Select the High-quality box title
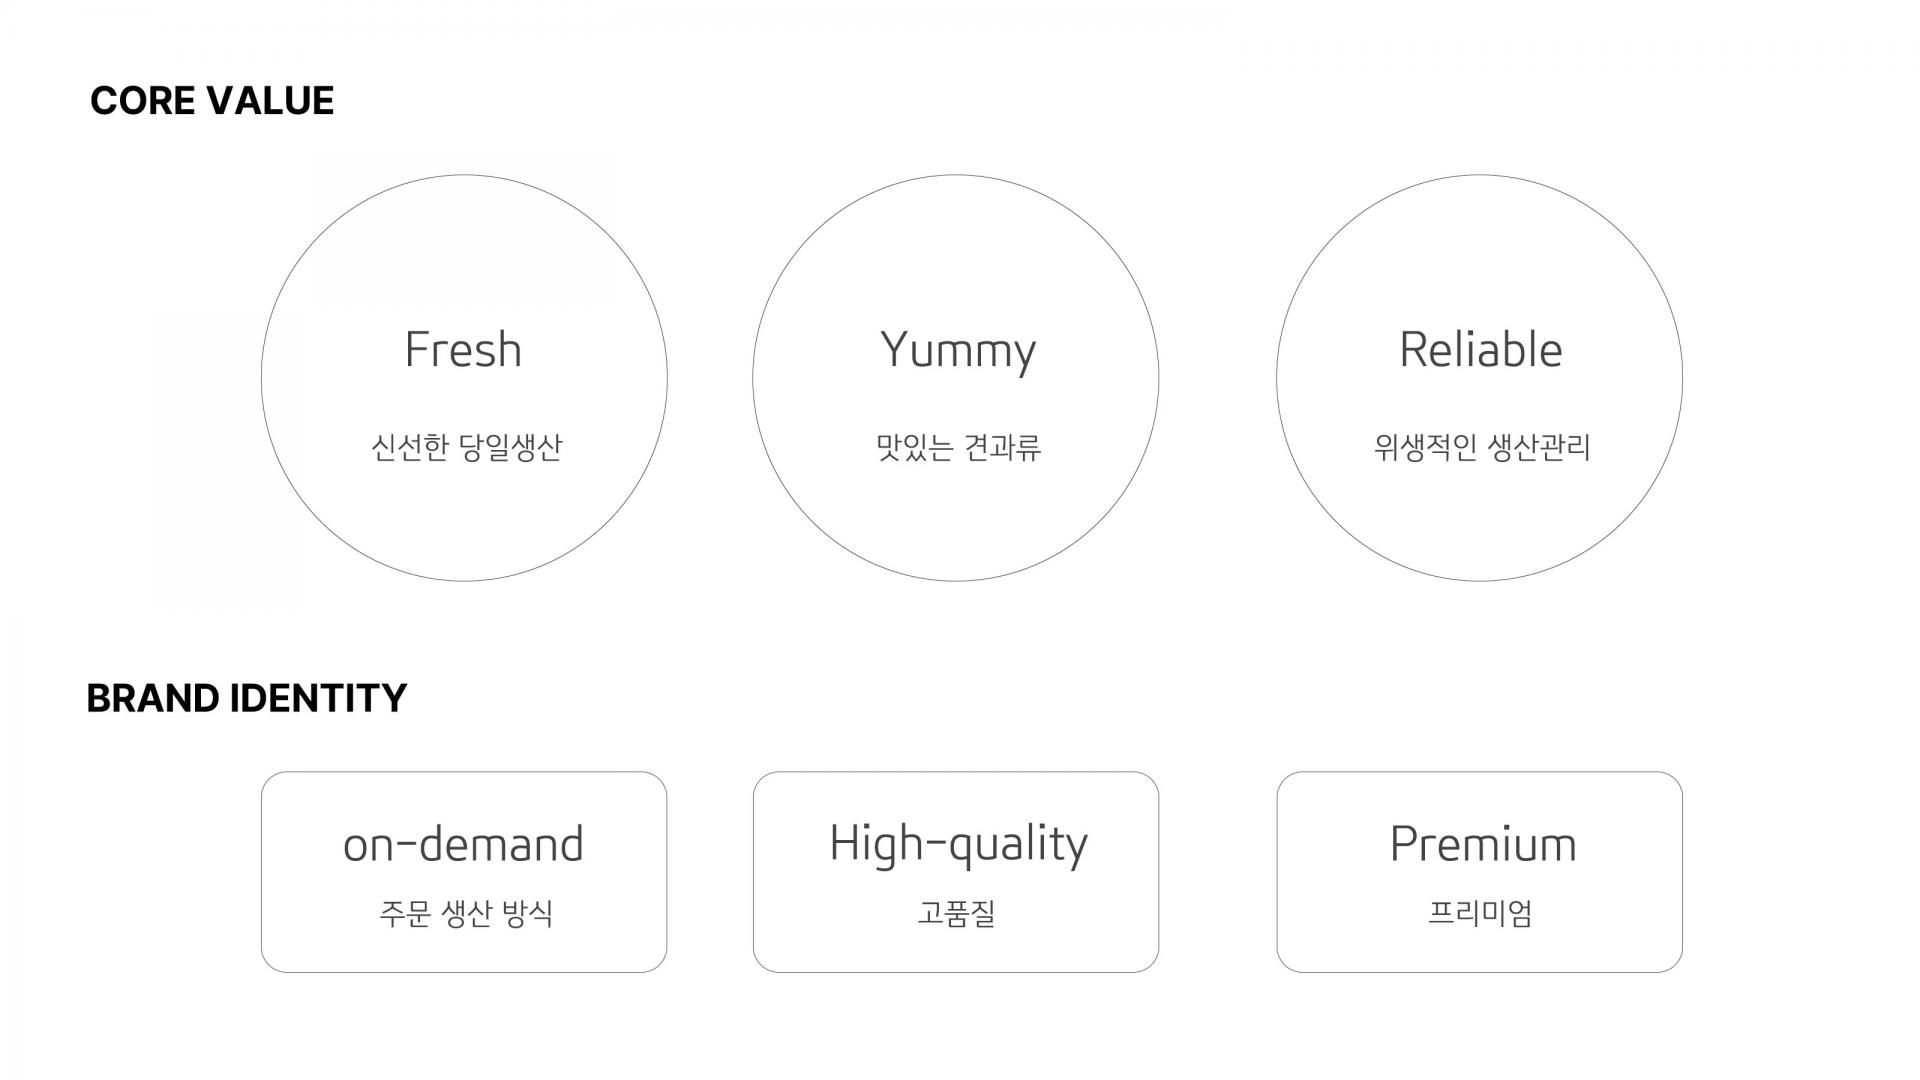This screenshot has width=1920, height=1080. (958, 846)
